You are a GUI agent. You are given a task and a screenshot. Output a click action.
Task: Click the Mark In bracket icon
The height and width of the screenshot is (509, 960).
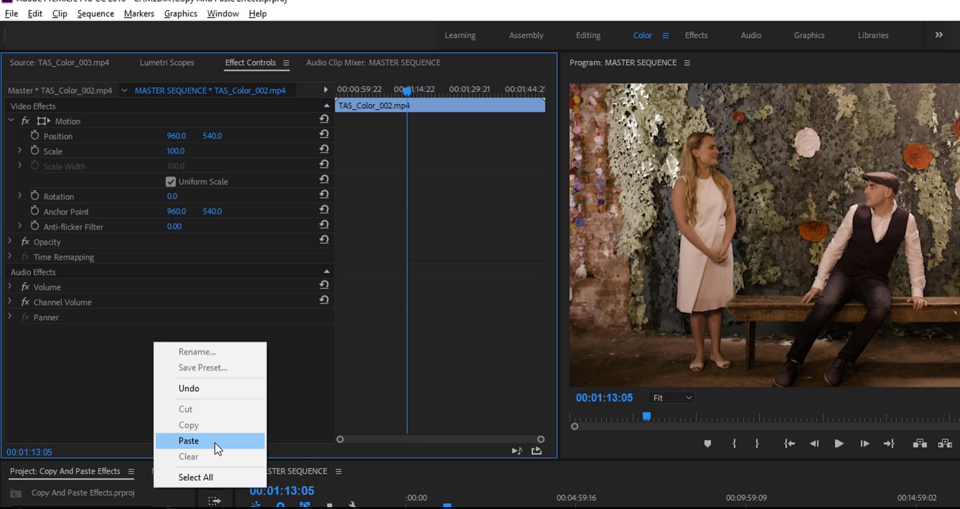tap(734, 444)
